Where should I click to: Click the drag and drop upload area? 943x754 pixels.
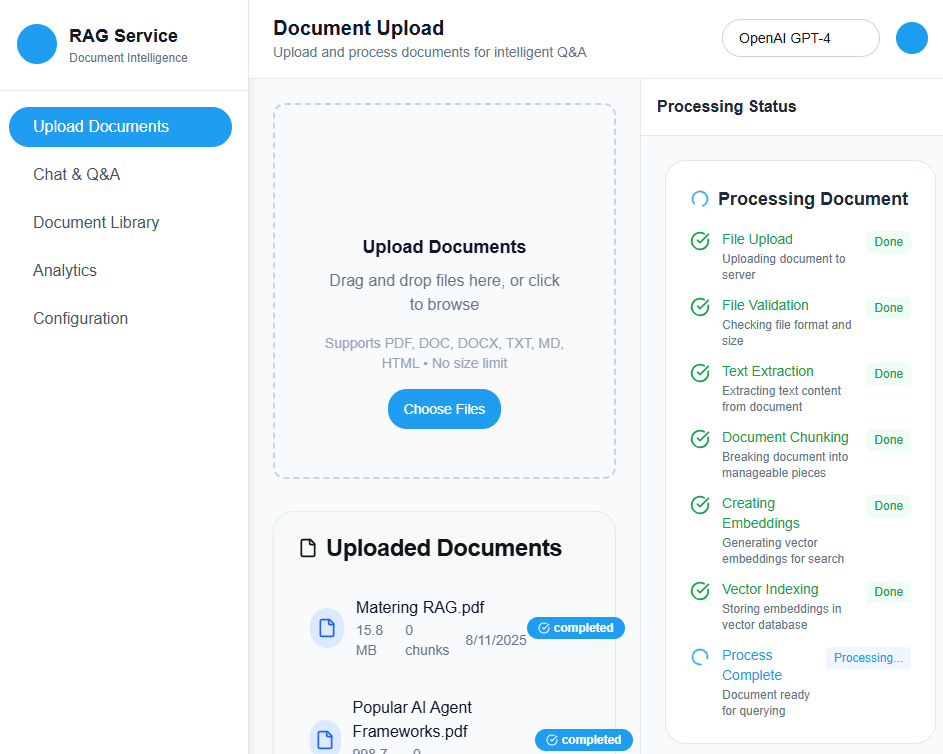pos(444,291)
